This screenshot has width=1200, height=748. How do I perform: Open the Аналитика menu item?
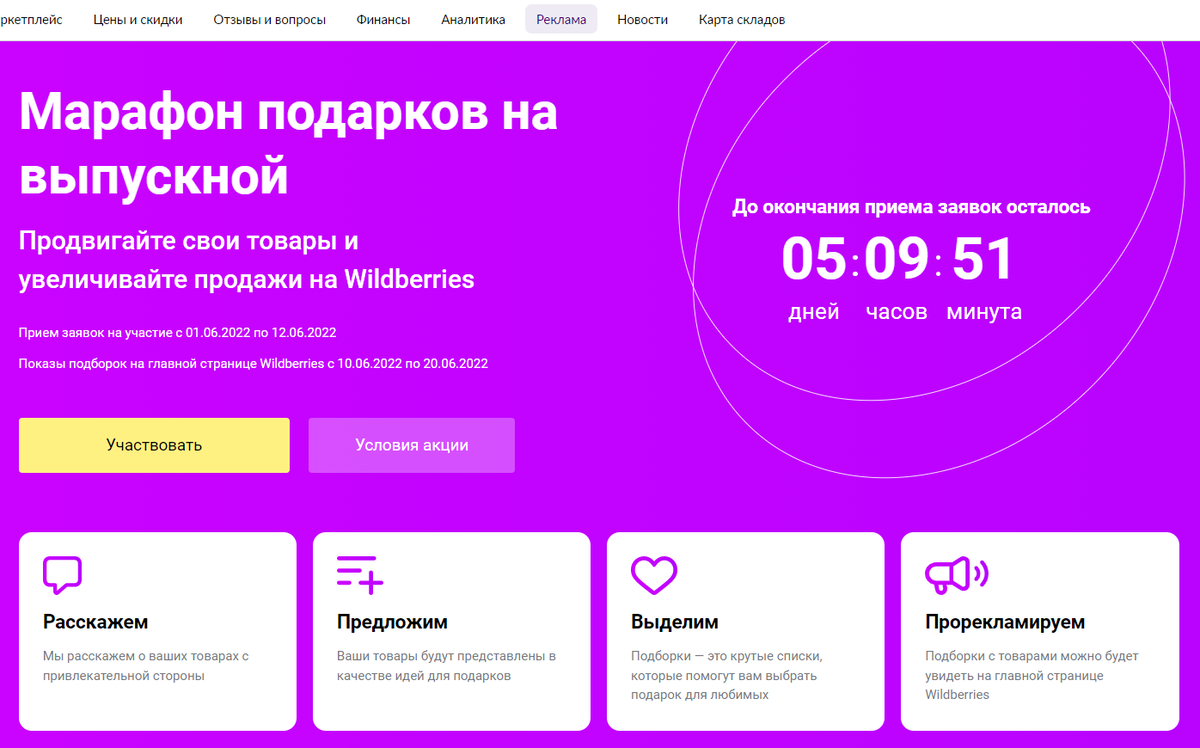tap(473, 20)
